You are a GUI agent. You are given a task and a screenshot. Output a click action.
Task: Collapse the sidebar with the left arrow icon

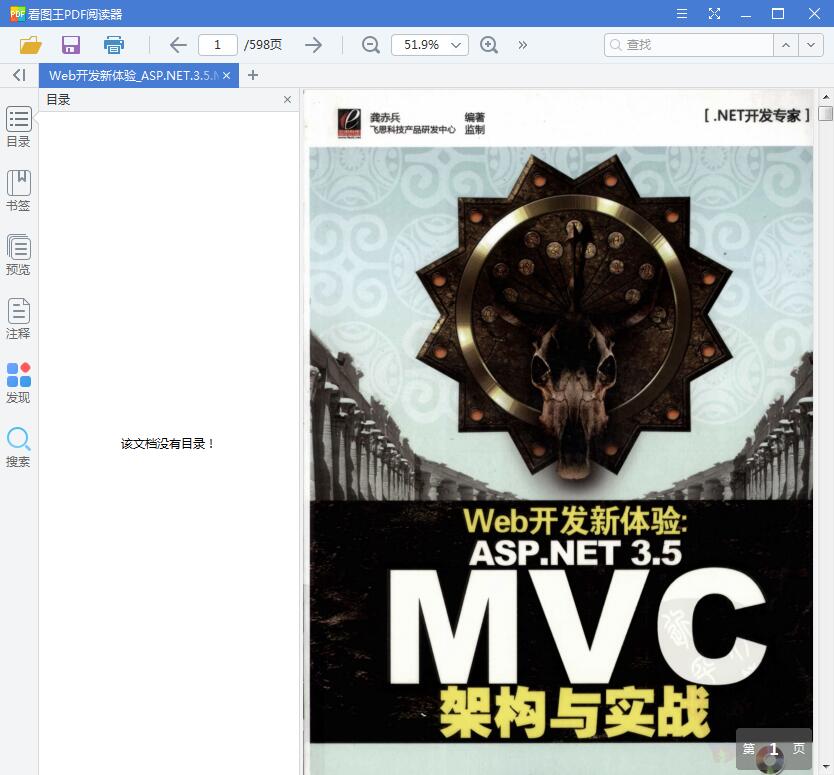[19, 75]
